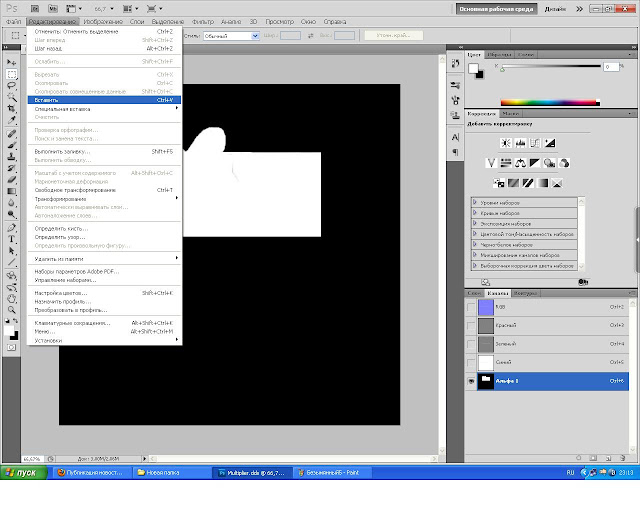Image resolution: width=640 pixels, height=512 pixels.
Task: Add a Levels adjustment
Action: 520,143
